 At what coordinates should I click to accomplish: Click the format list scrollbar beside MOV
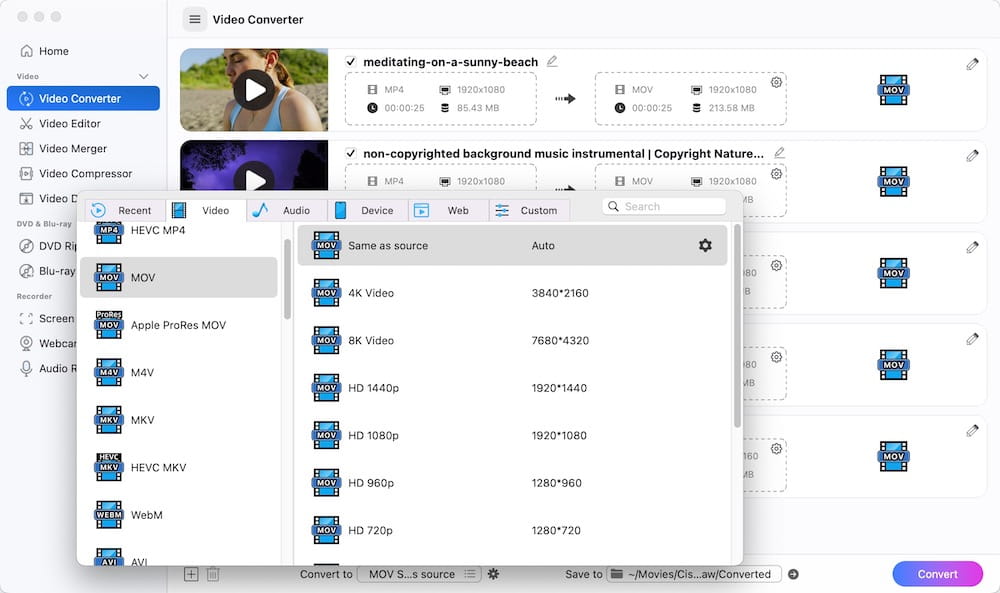[287, 279]
